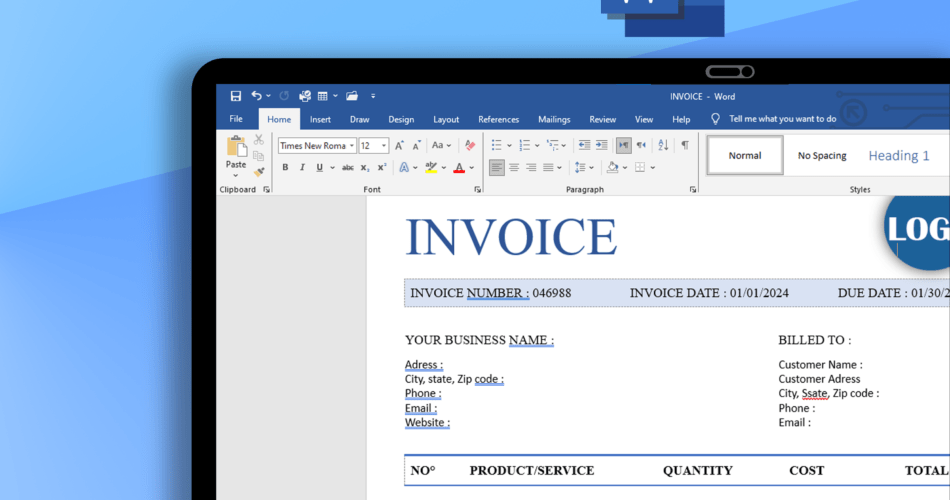Paste clipboard contents with the Paste icon
This screenshot has height=500, width=950.
pyautogui.click(x=236, y=147)
